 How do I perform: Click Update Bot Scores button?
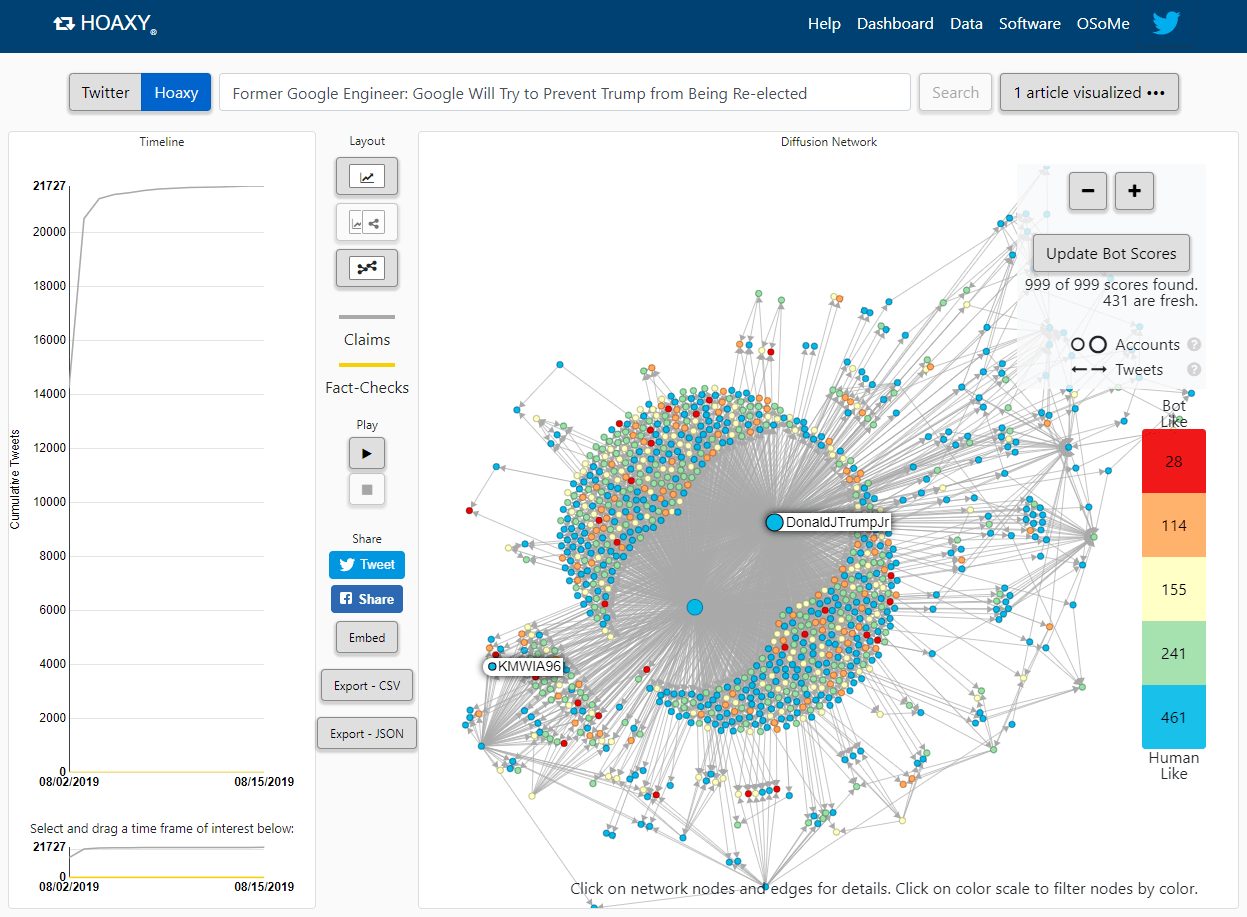click(1111, 253)
